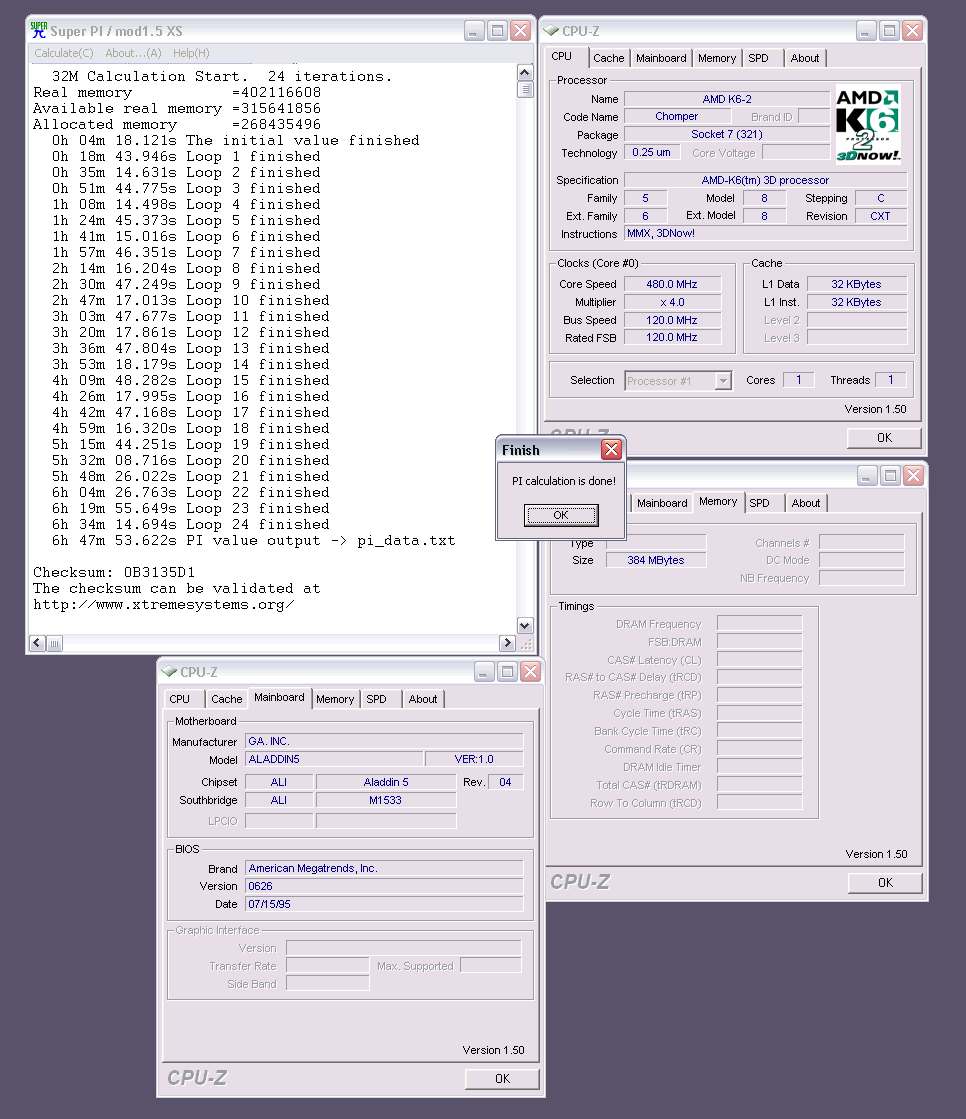This screenshot has width=966, height=1119.
Task: Open the Help(H) menu in Super PI
Action: click(x=191, y=53)
